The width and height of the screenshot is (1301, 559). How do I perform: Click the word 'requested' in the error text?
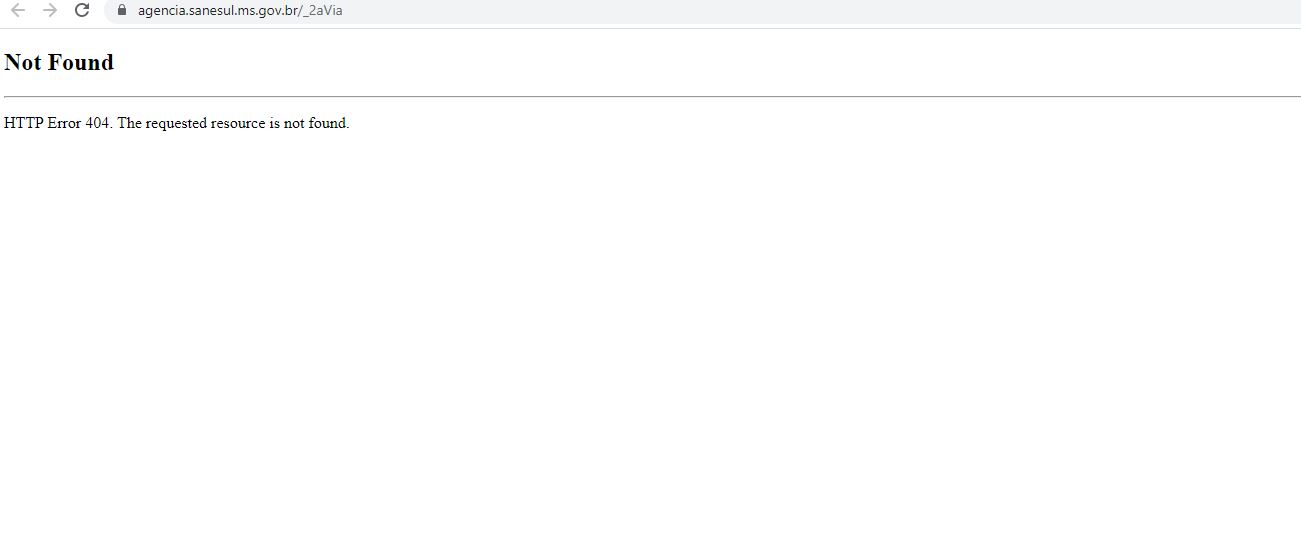coord(176,123)
